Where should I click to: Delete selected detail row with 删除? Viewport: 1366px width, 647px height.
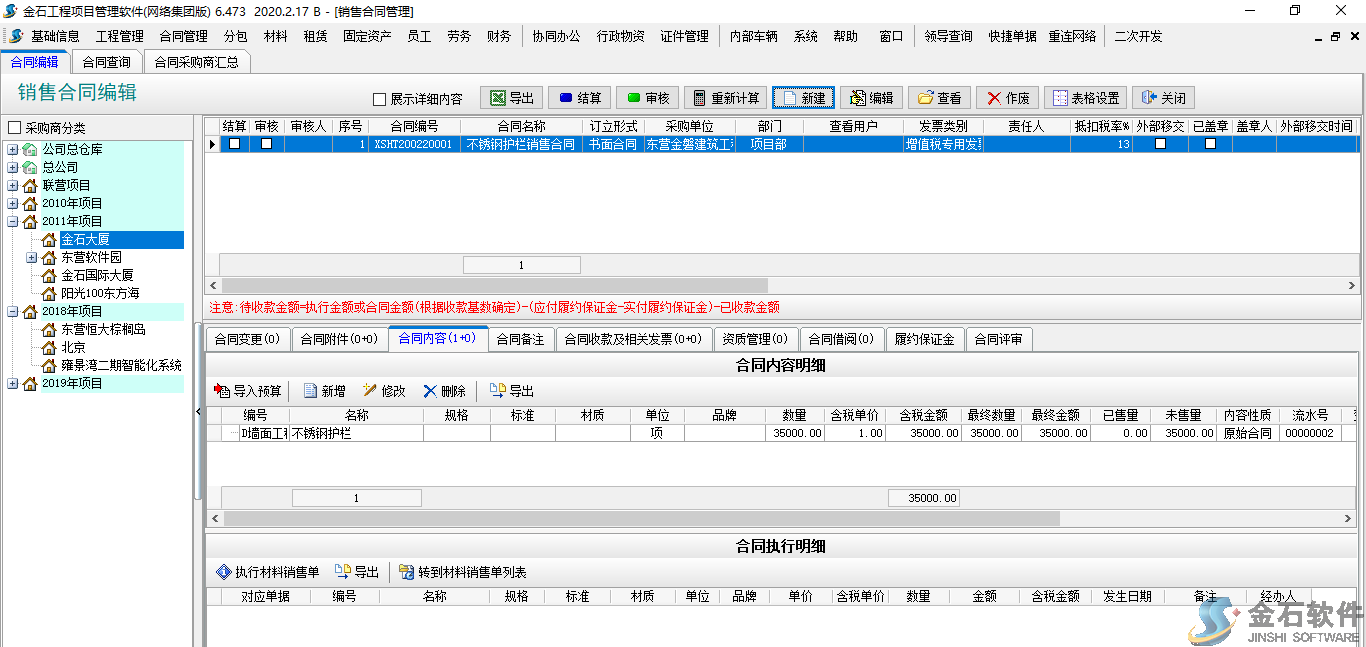(444, 390)
